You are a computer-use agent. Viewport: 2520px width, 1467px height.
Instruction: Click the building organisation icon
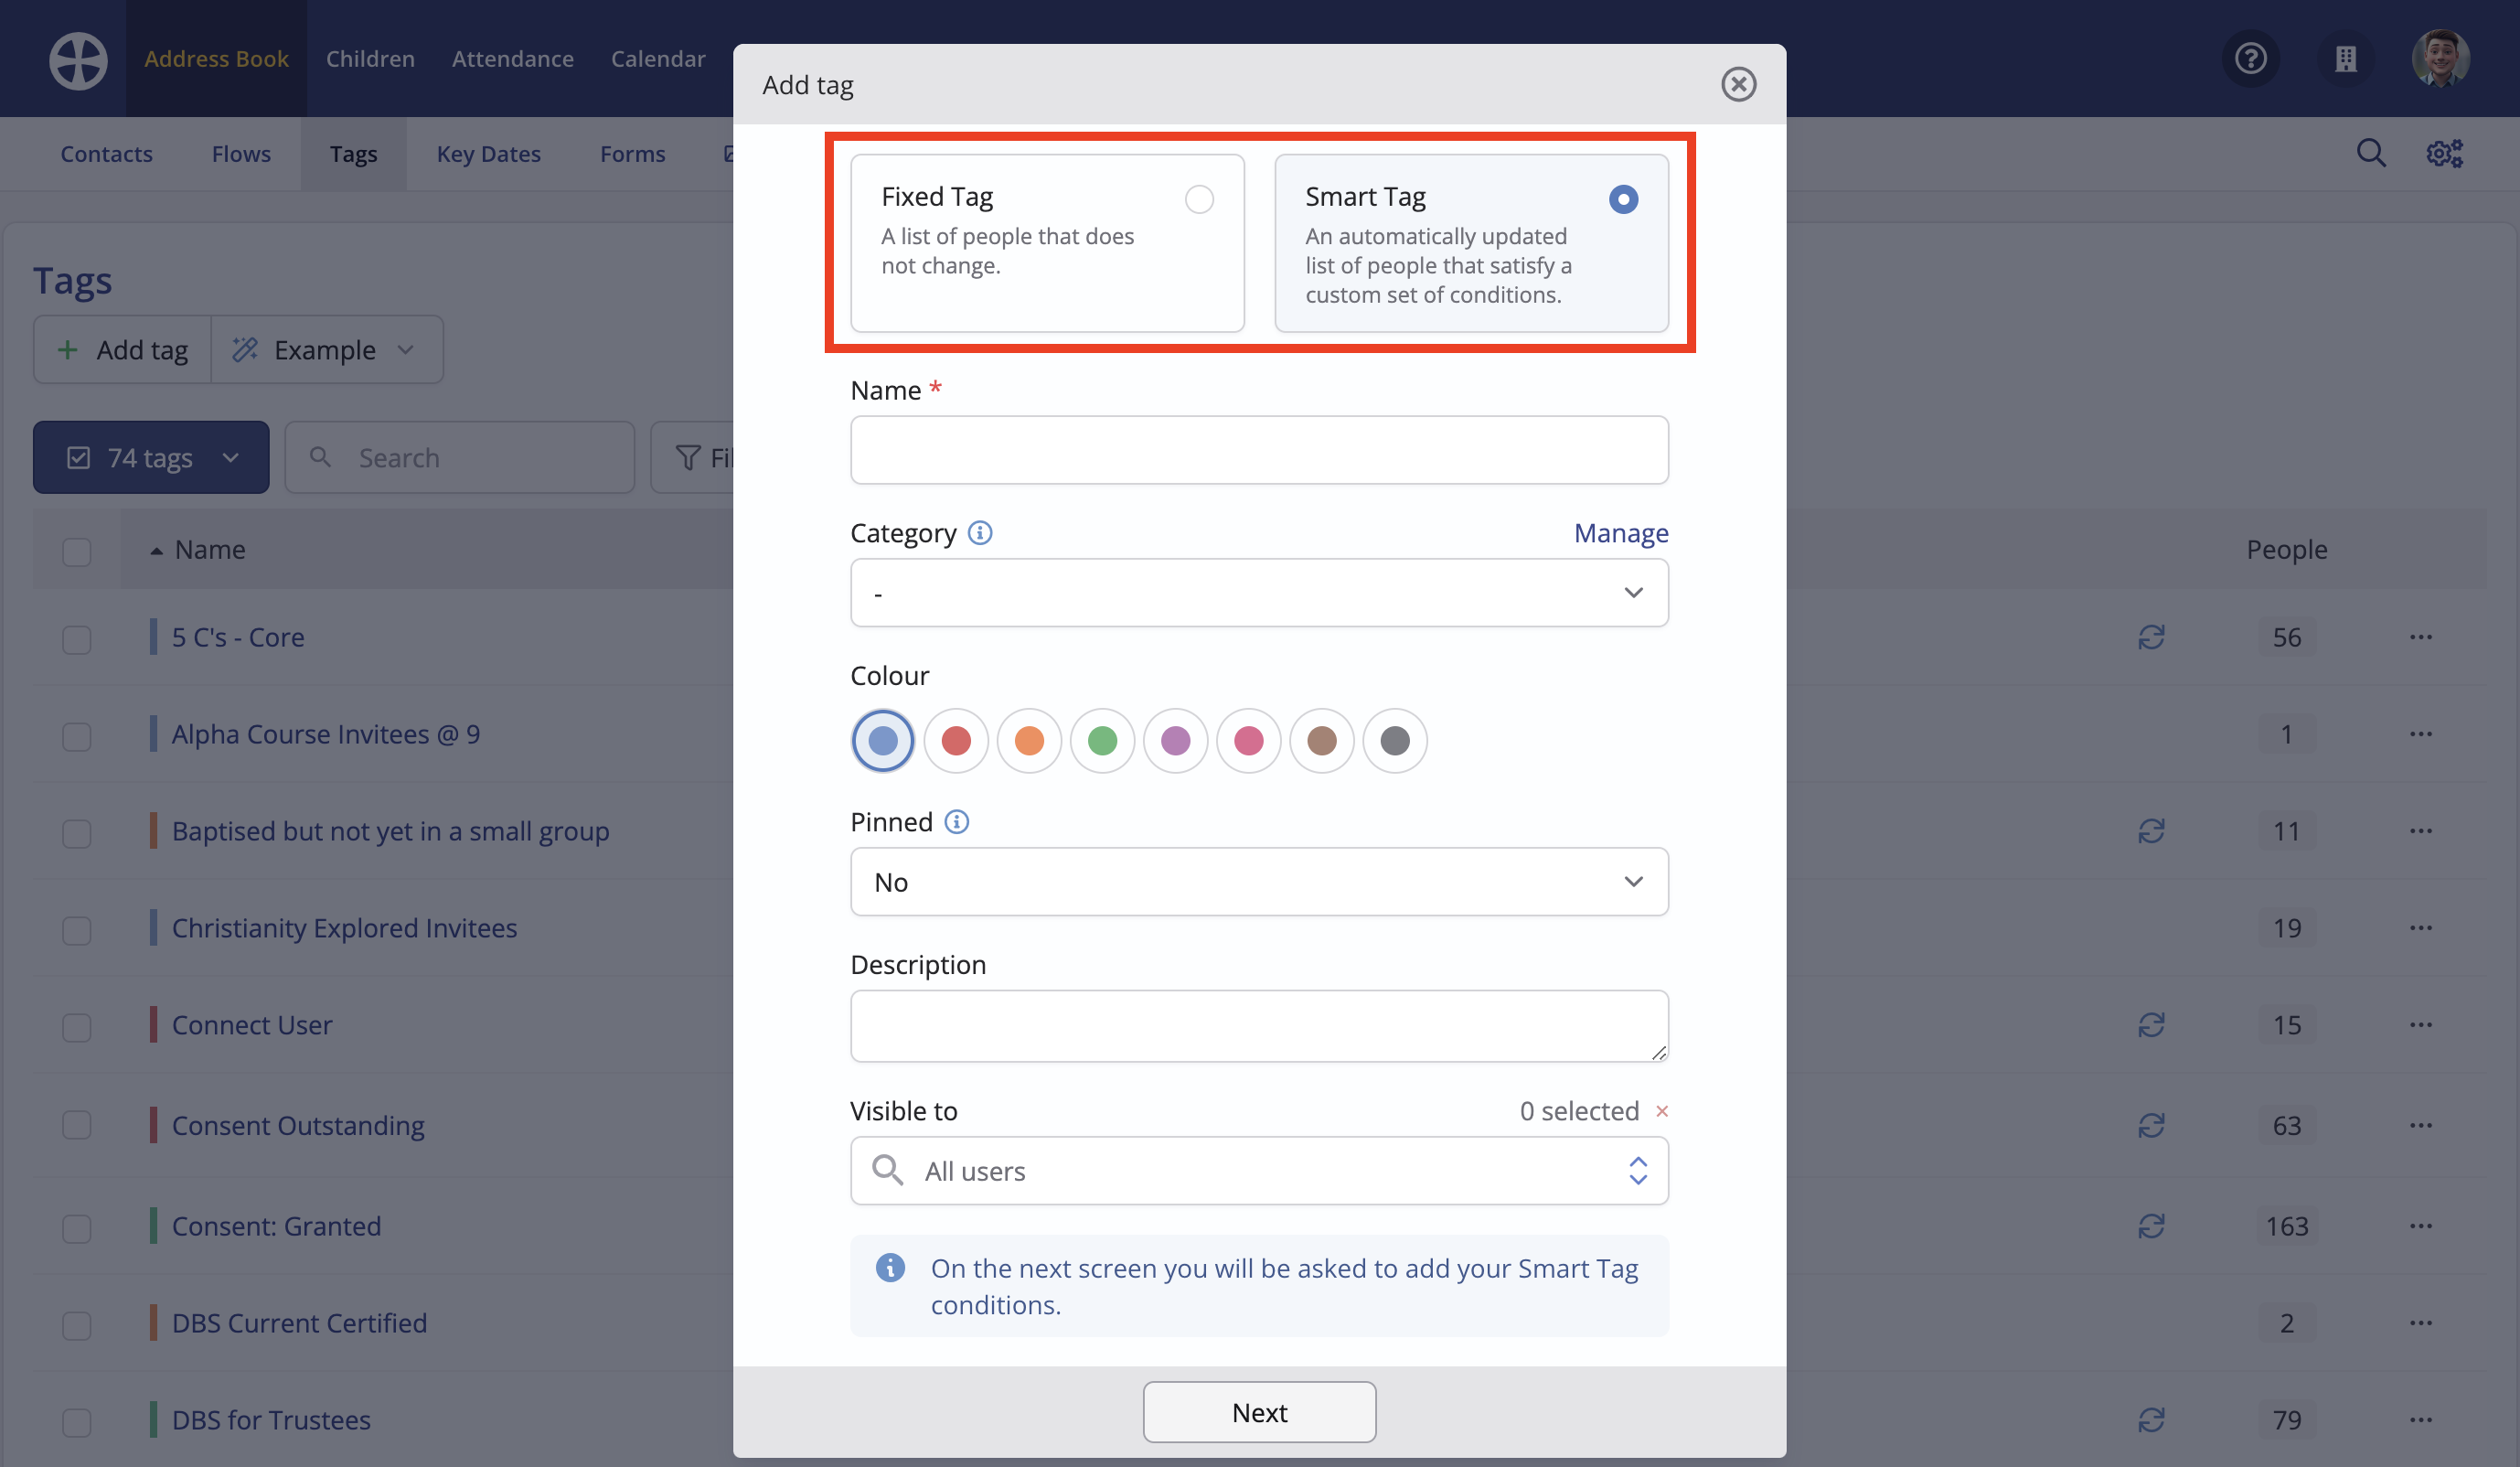tap(2345, 59)
